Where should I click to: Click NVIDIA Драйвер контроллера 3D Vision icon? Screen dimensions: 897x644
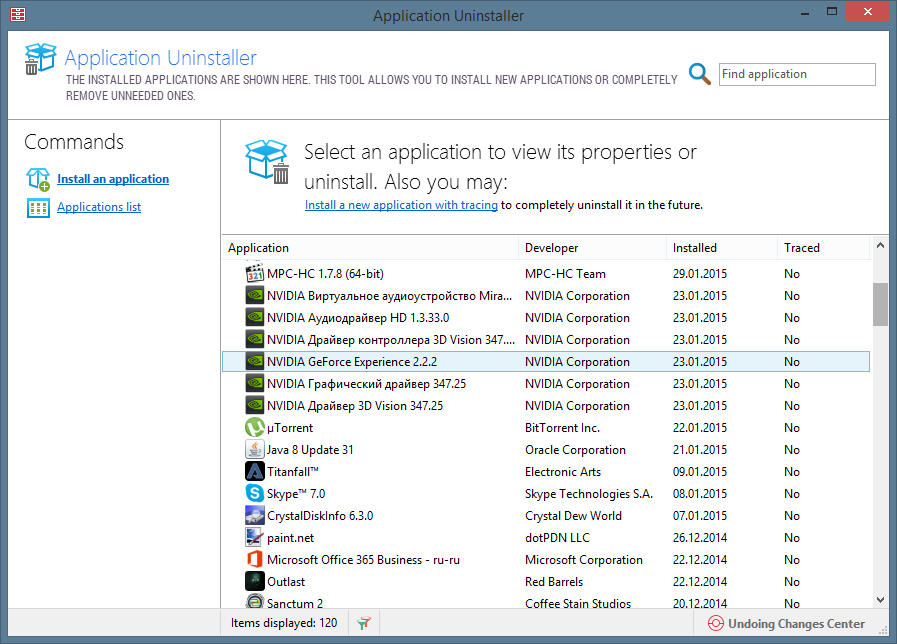click(x=255, y=340)
